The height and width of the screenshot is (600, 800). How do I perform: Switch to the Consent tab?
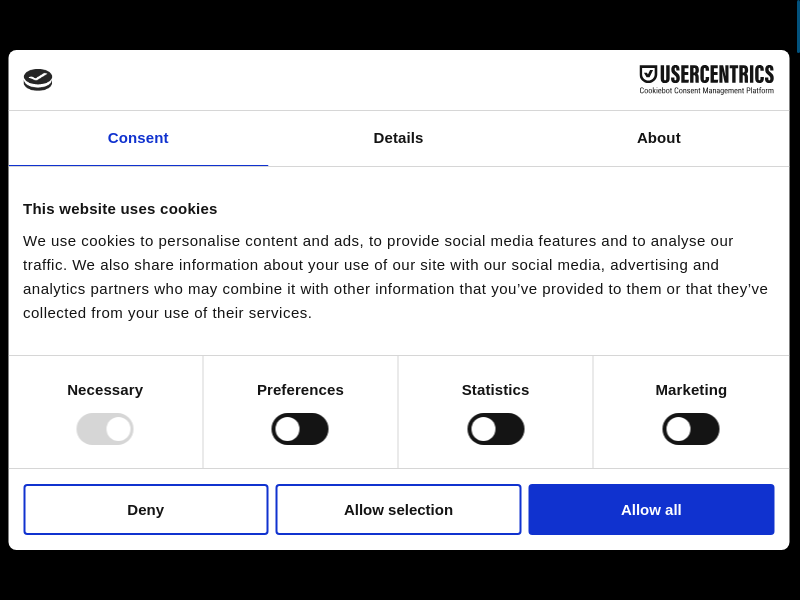tap(138, 138)
